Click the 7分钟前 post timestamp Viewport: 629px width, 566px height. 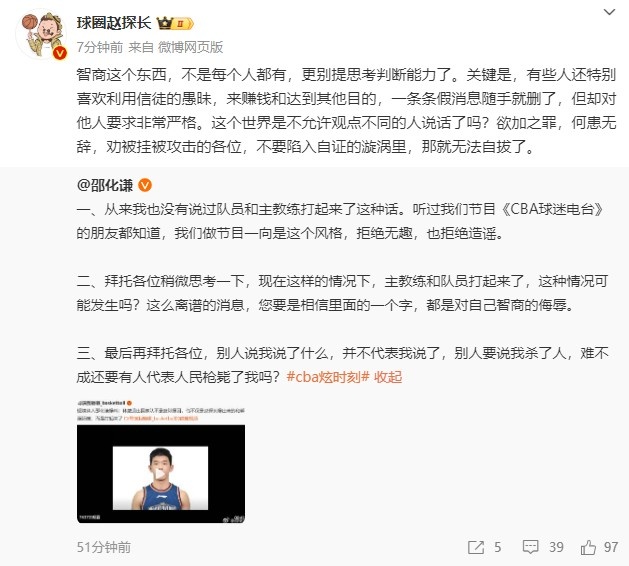(99, 47)
